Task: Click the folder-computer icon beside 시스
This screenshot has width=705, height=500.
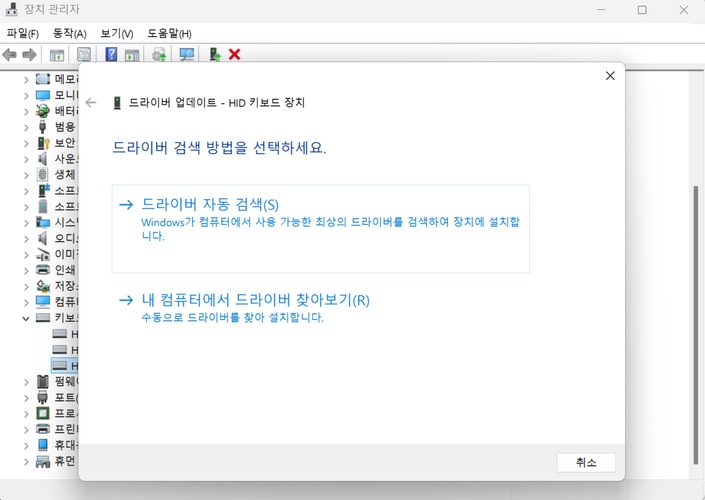Action: pos(43,222)
